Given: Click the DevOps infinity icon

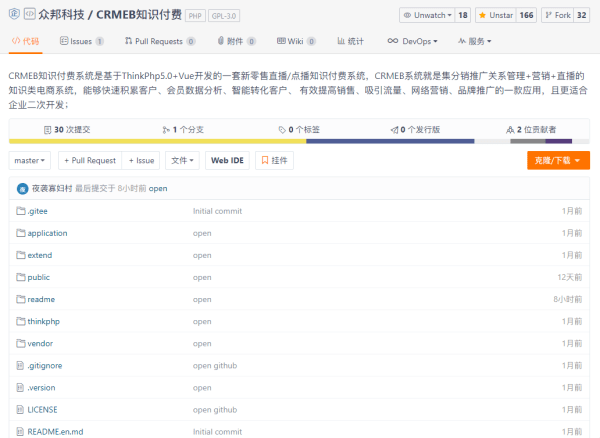Looking at the screenshot, I should point(393,41).
